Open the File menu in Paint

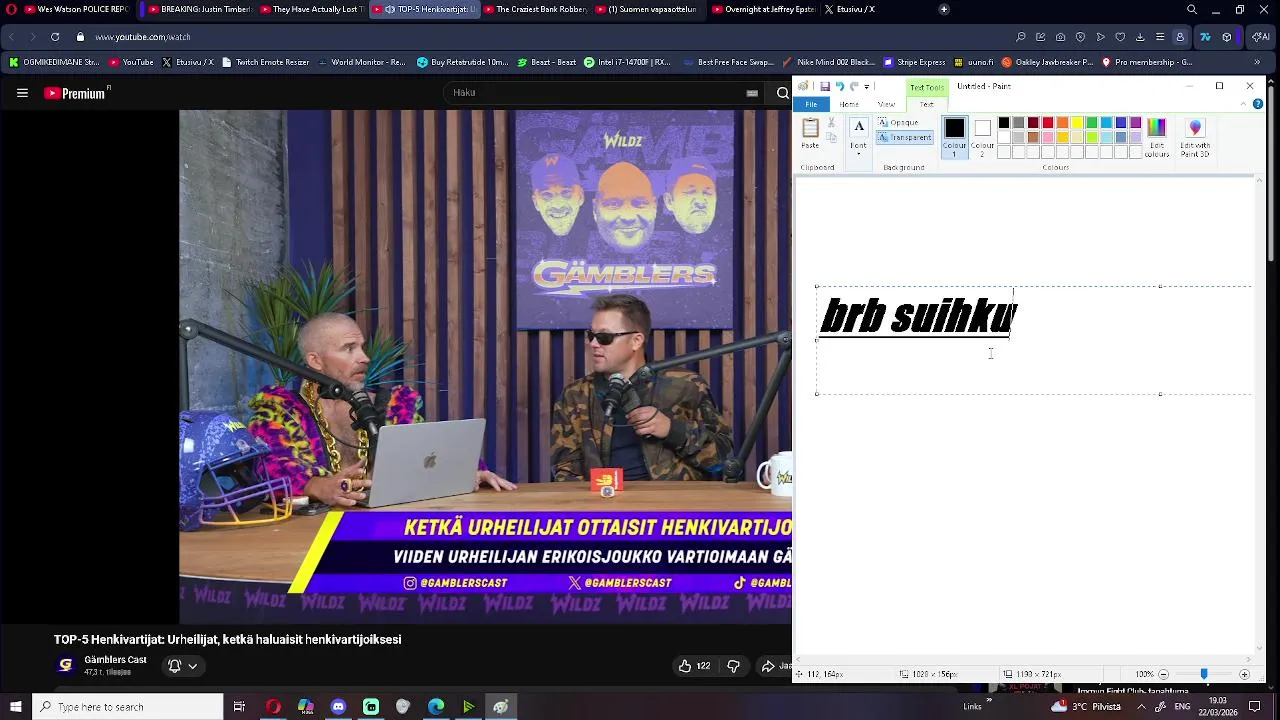811,104
